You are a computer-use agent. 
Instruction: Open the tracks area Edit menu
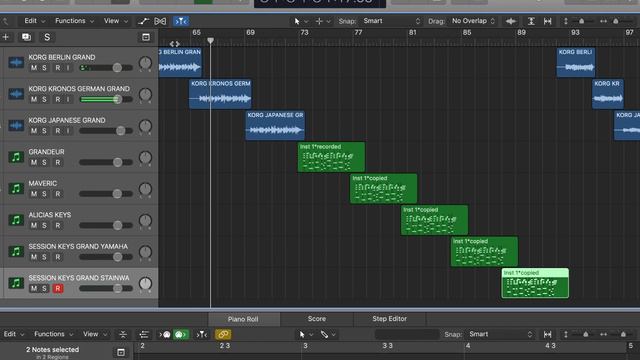point(34,21)
